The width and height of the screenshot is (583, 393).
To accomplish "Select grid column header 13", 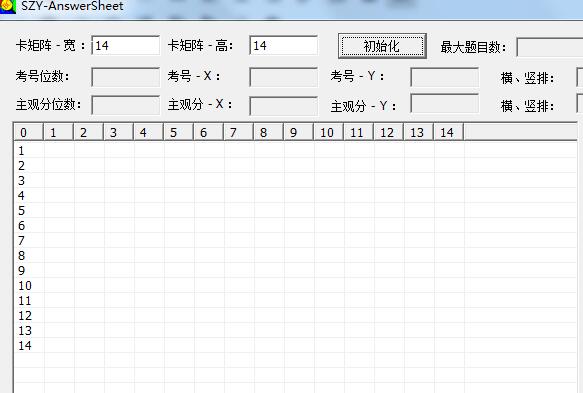I will (419, 132).
